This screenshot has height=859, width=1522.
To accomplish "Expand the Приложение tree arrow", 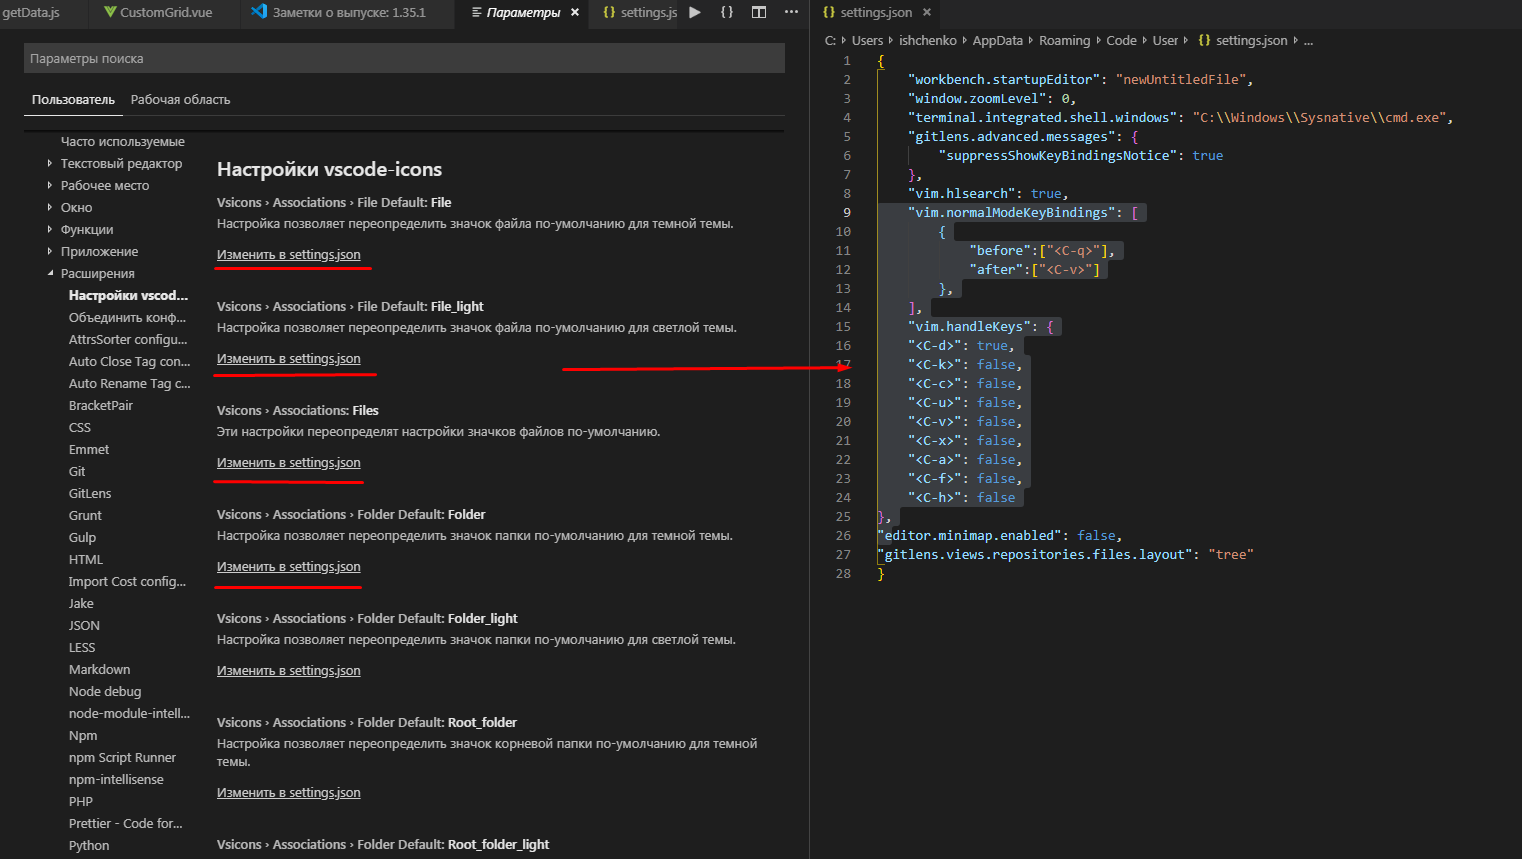I will coord(50,251).
